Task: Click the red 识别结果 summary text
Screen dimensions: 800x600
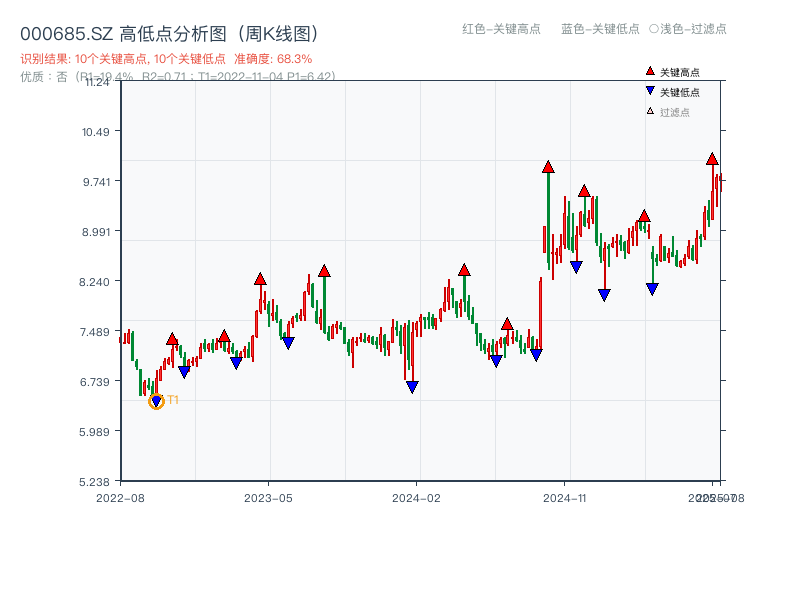Action: coord(166,59)
